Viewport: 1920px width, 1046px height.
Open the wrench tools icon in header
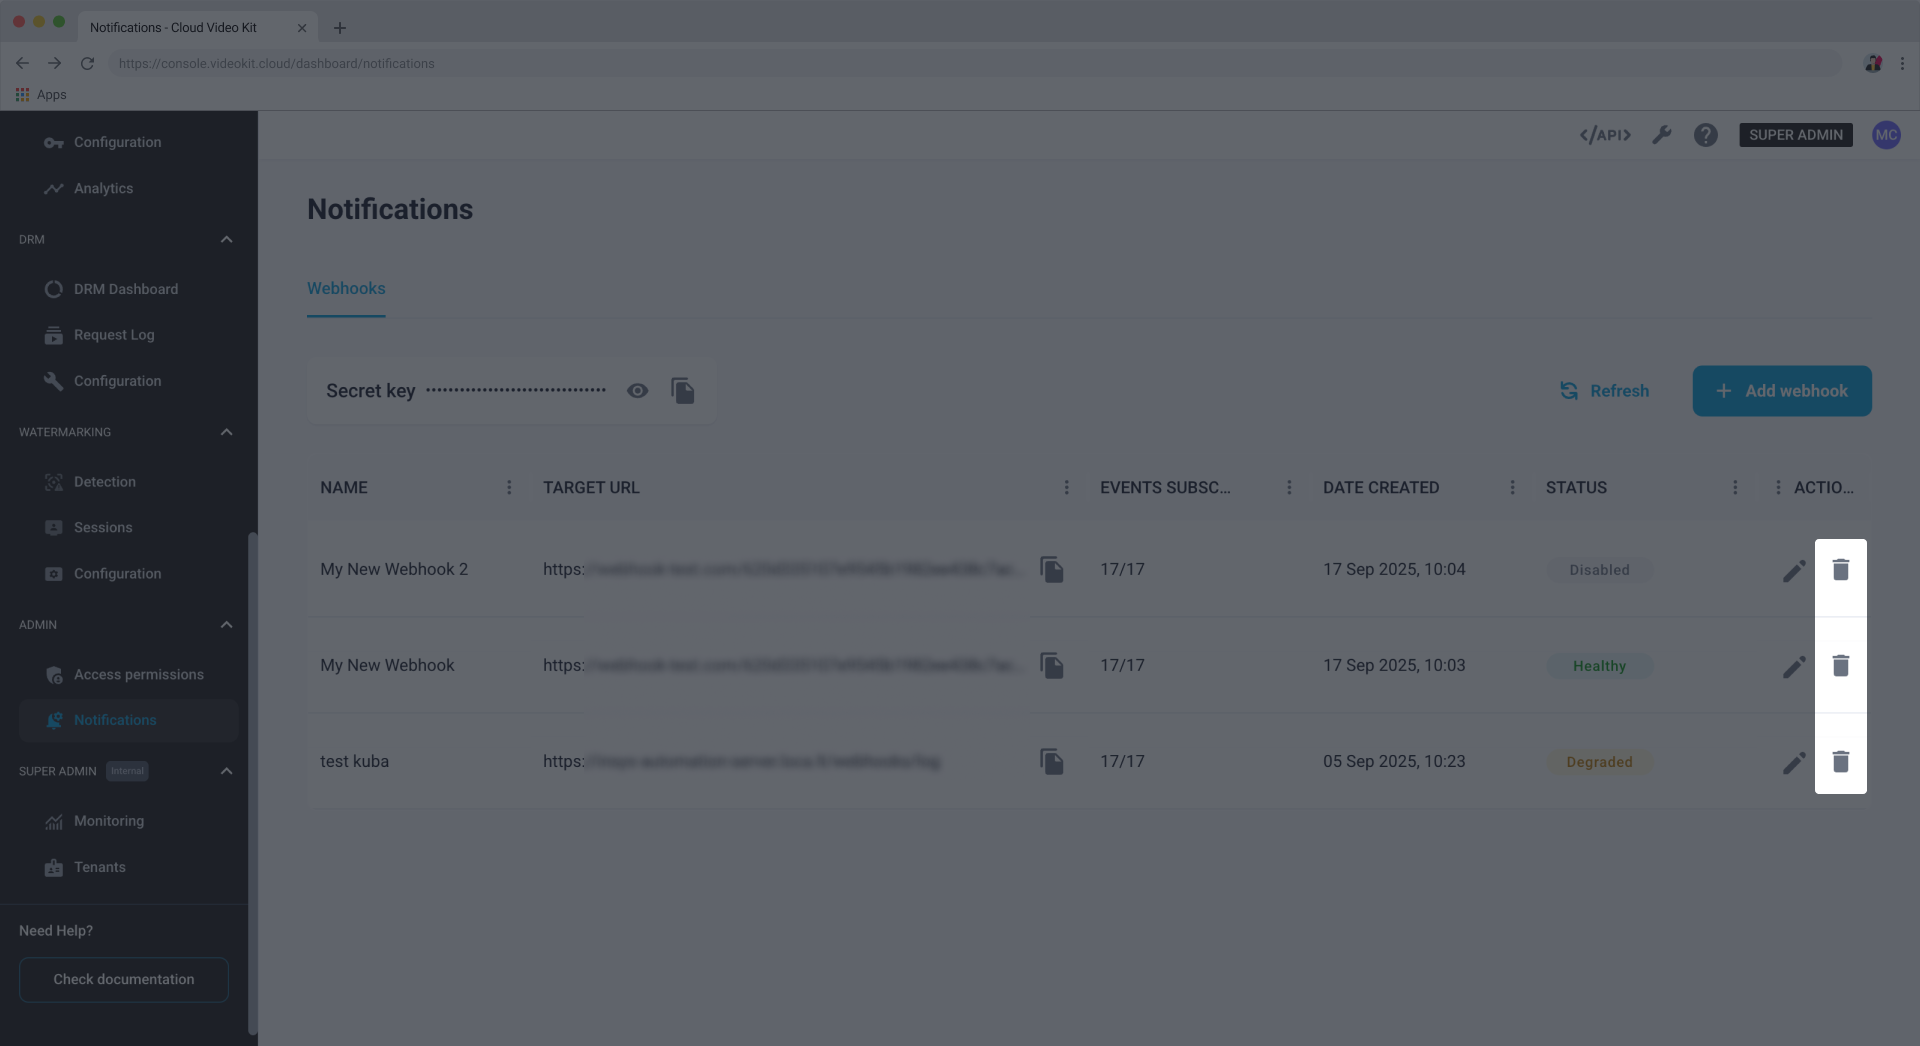pos(1662,135)
